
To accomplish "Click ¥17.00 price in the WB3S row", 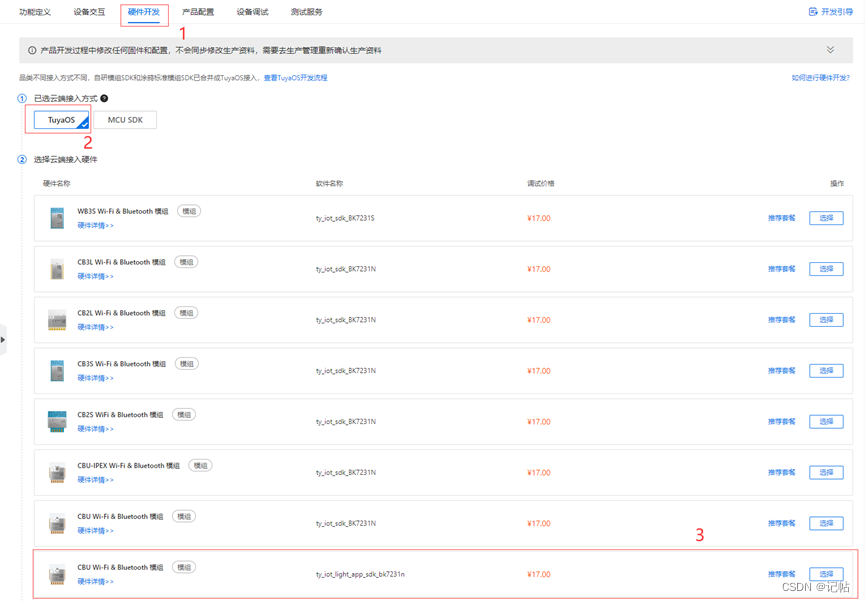I will 538,218.
